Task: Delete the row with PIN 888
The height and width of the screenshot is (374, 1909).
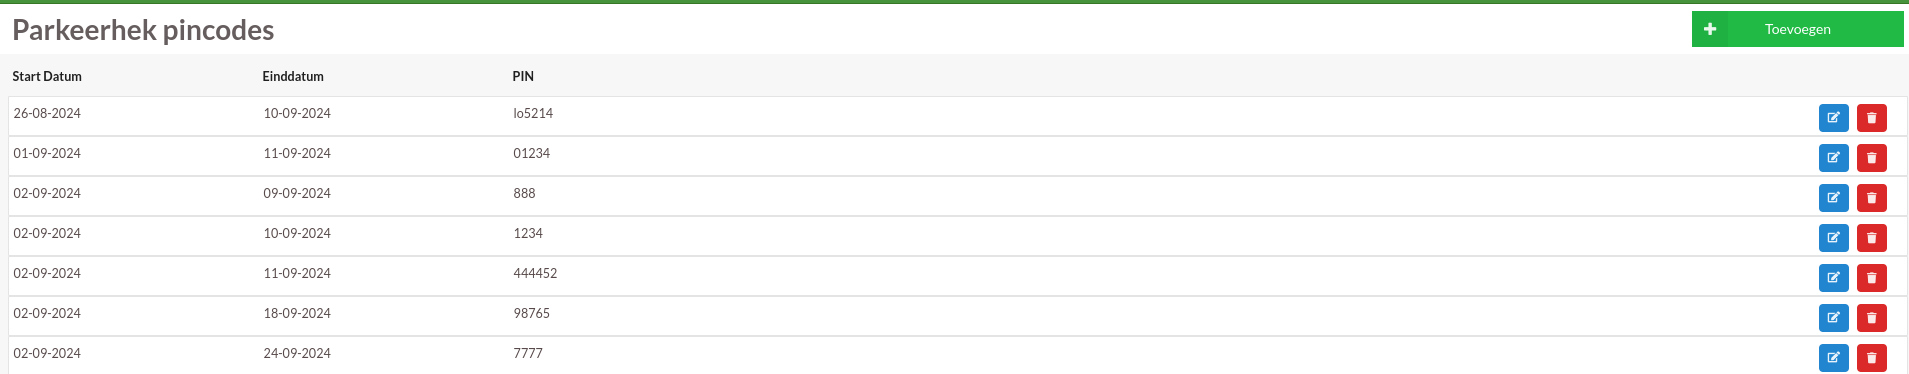Action: click(1871, 198)
